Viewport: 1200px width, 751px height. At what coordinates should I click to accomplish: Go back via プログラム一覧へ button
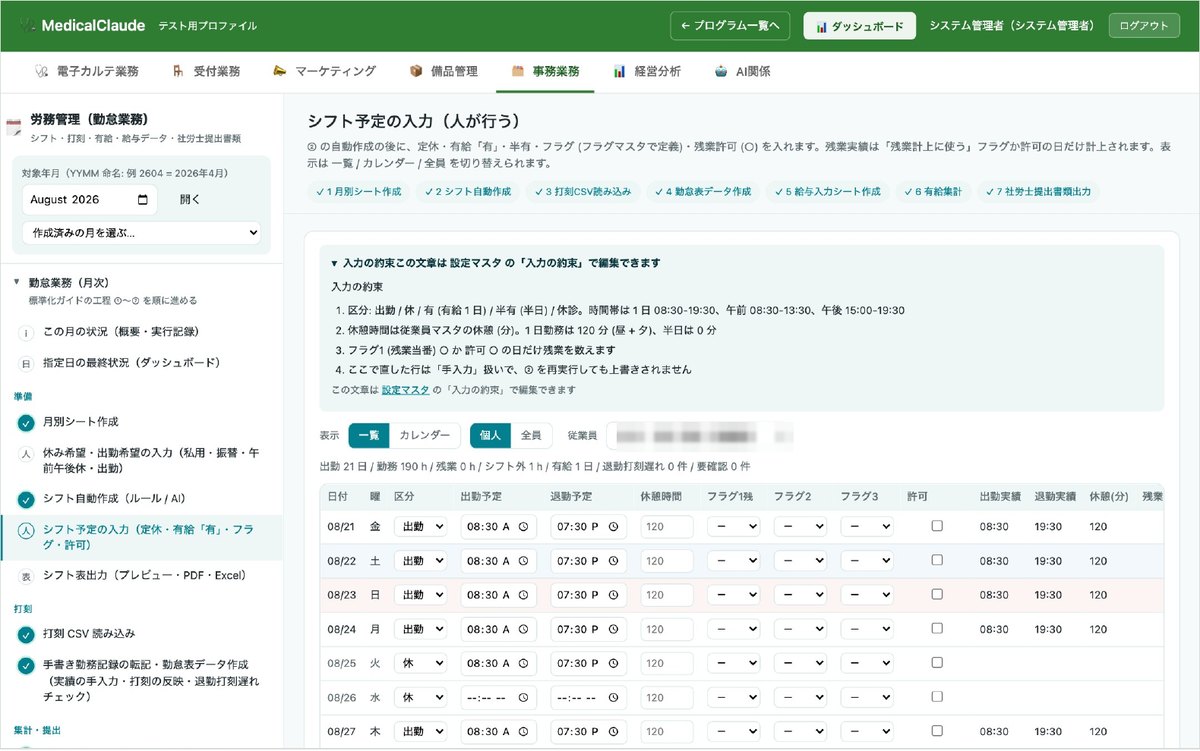click(731, 26)
